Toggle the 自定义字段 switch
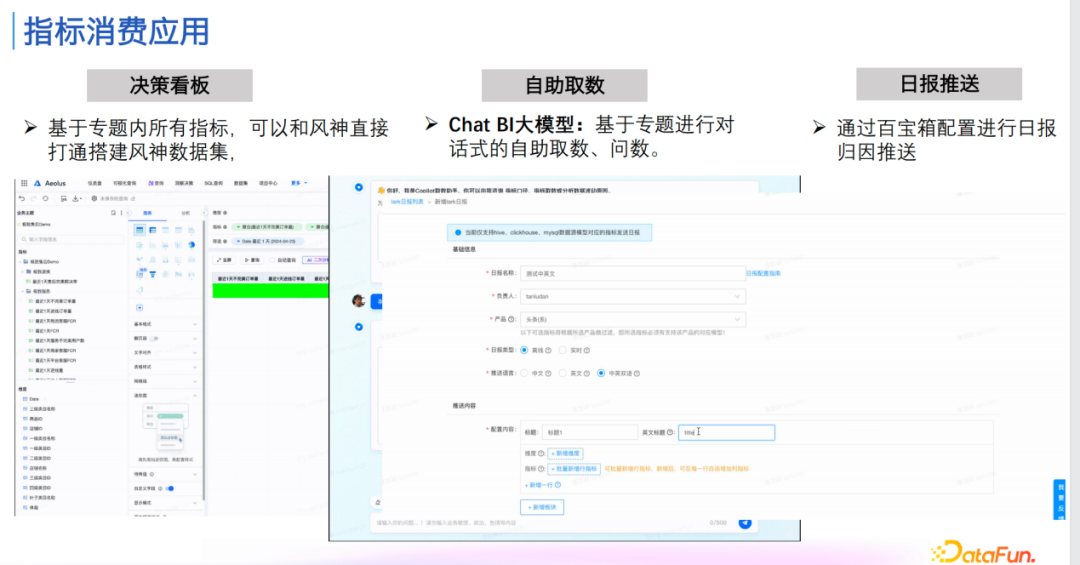Image resolution: width=1080 pixels, height=565 pixels. click(169, 489)
